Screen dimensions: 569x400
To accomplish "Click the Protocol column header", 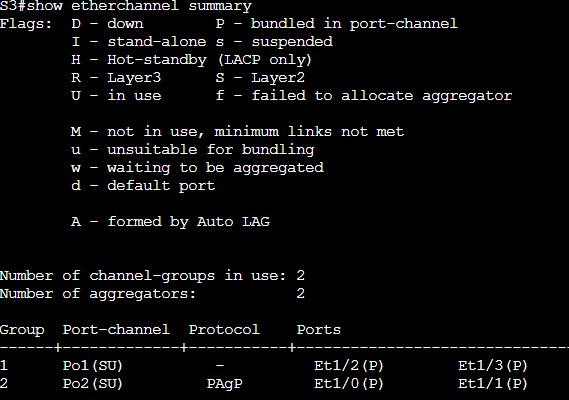I will [x=224, y=330].
